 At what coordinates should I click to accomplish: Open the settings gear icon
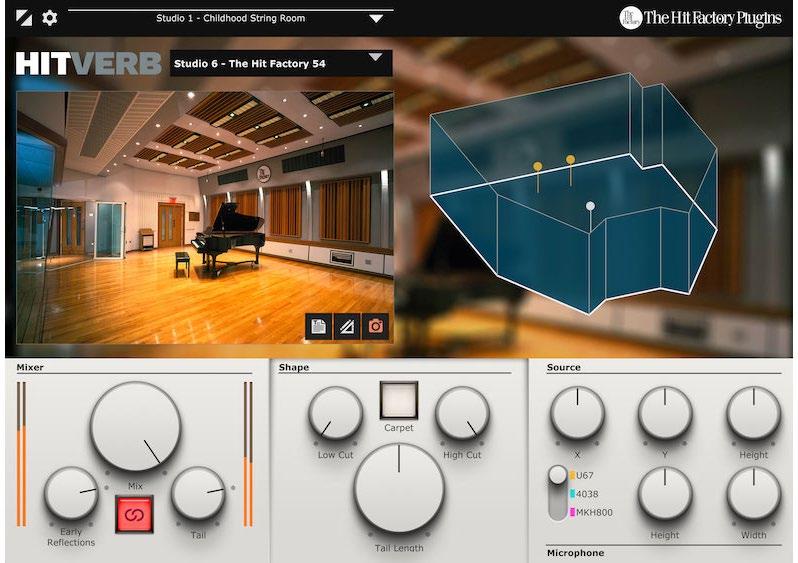click(49, 18)
